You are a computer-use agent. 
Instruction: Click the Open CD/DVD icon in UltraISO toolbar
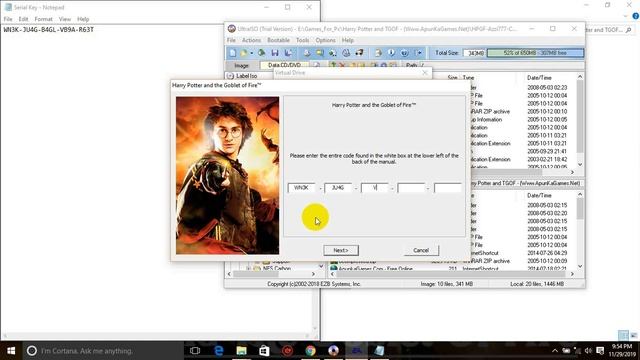pyautogui.click(x=262, y=53)
